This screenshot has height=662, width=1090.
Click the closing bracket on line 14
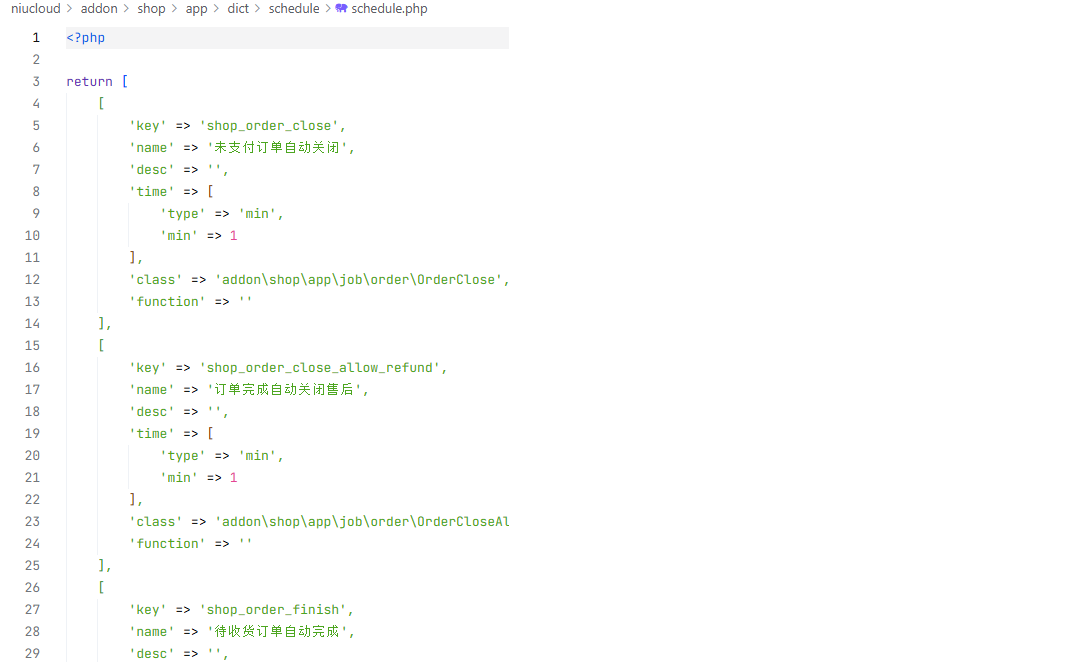(x=101, y=323)
